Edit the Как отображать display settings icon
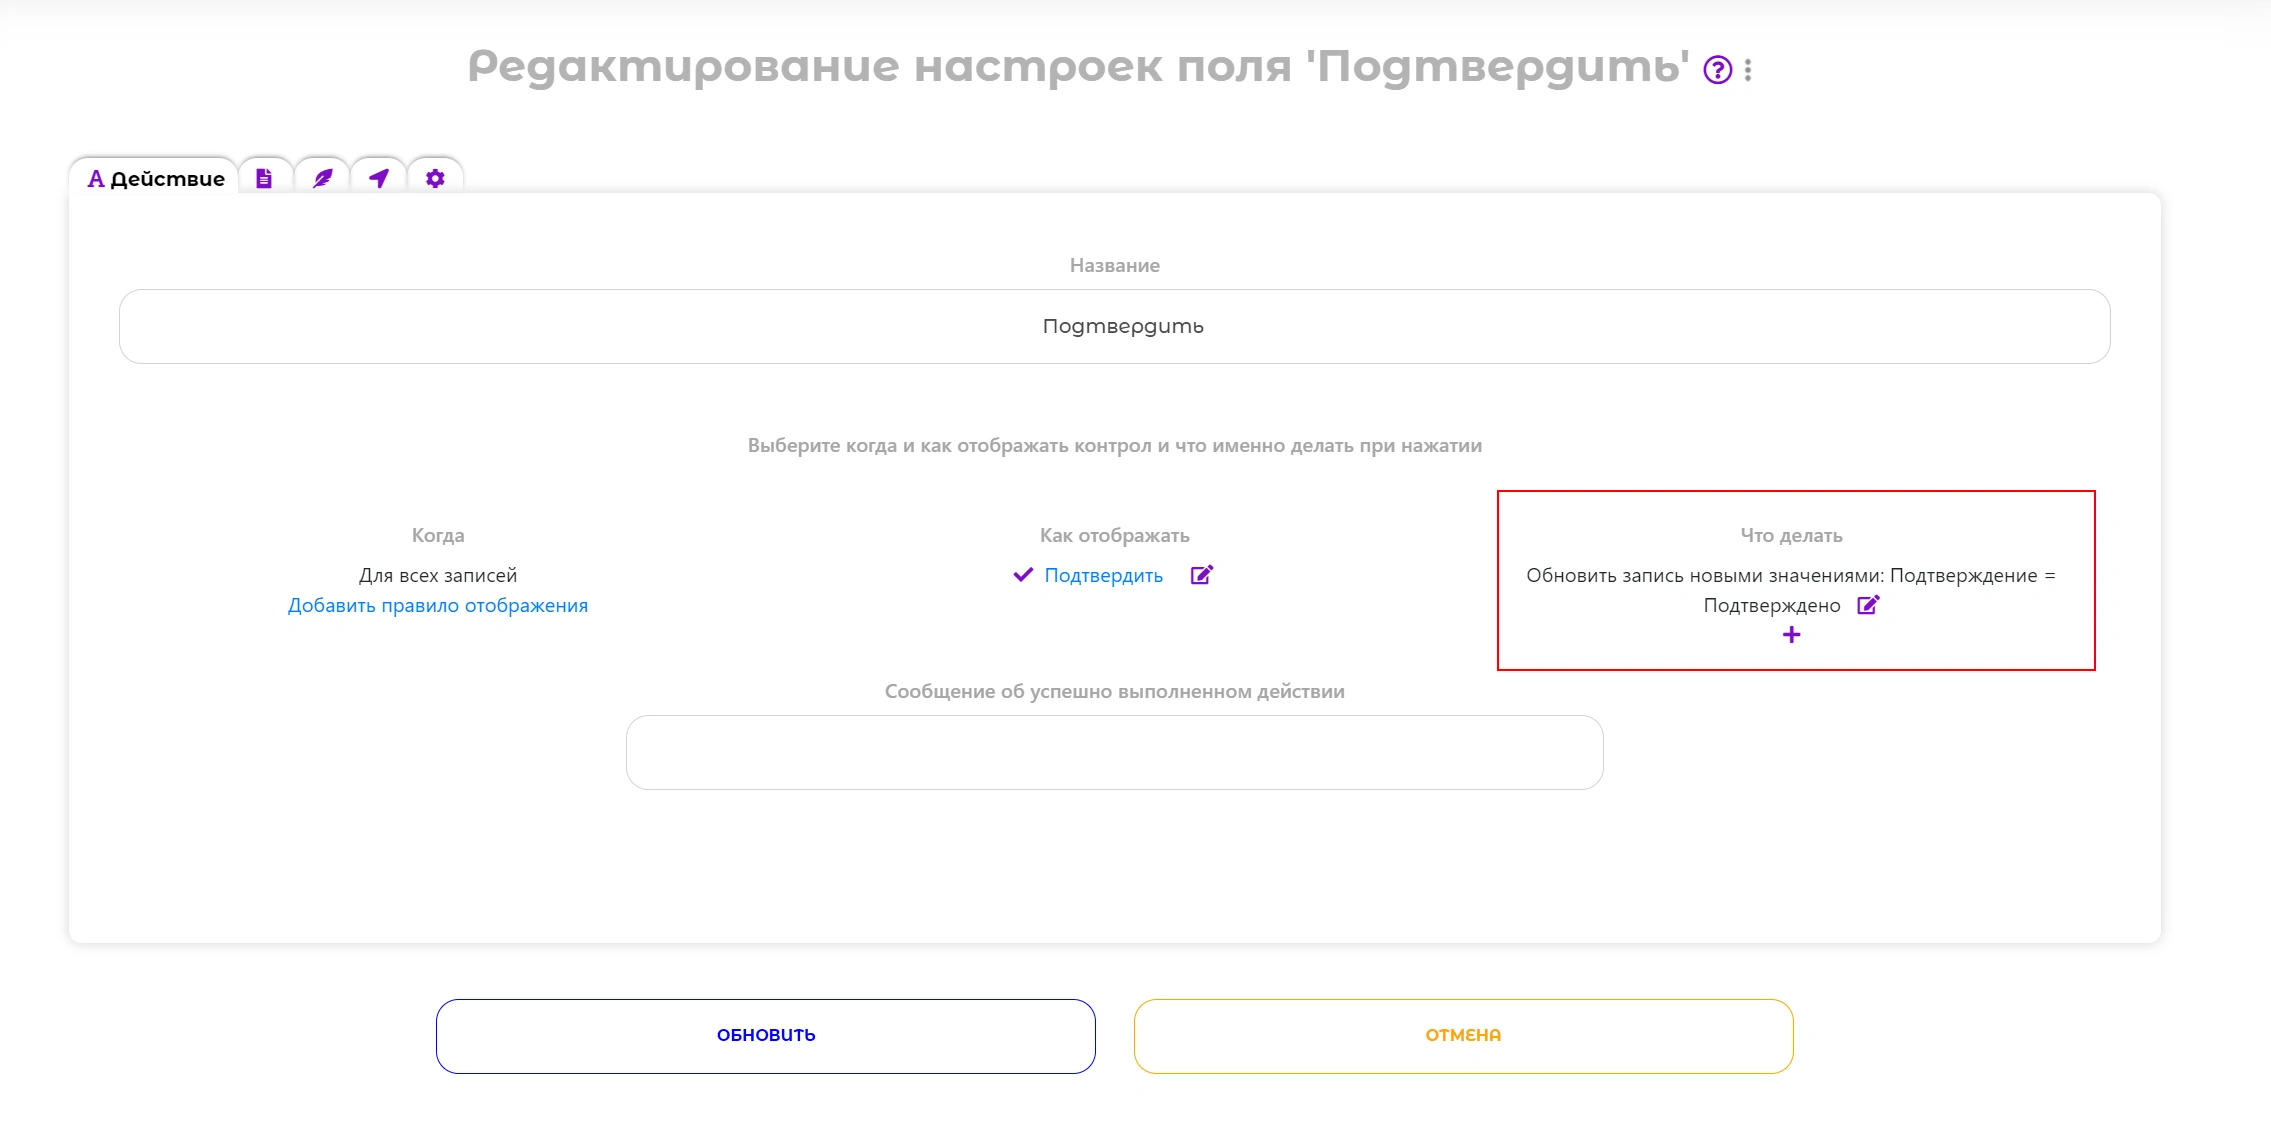The width and height of the screenshot is (2271, 1136). [1201, 575]
